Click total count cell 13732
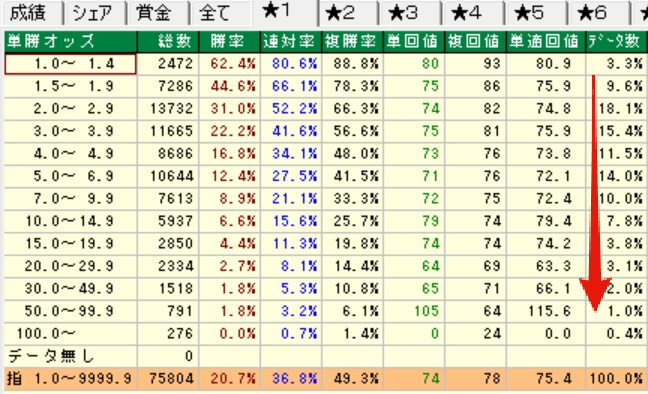 pyautogui.click(x=168, y=109)
